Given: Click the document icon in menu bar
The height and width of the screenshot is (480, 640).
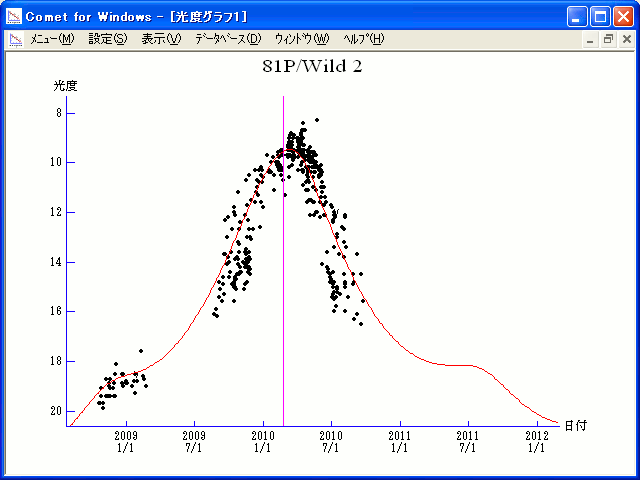Looking at the screenshot, I should click(16, 40).
